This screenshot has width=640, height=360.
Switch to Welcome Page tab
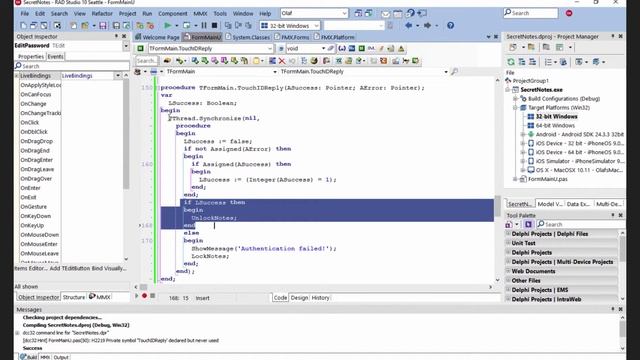[x=158, y=37]
